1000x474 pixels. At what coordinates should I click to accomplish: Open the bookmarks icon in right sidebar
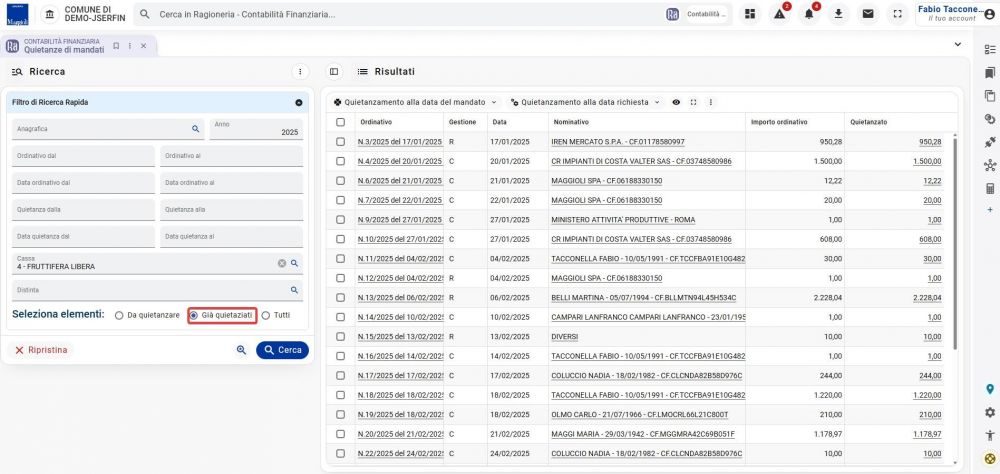tap(990, 73)
